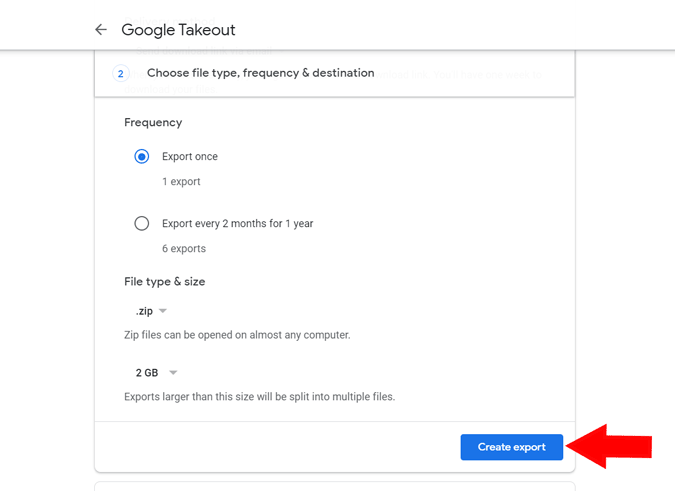Image resolution: width=675 pixels, height=491 pixels.
Task: Click the '6 exports' text
Action: tap(184, 249)
